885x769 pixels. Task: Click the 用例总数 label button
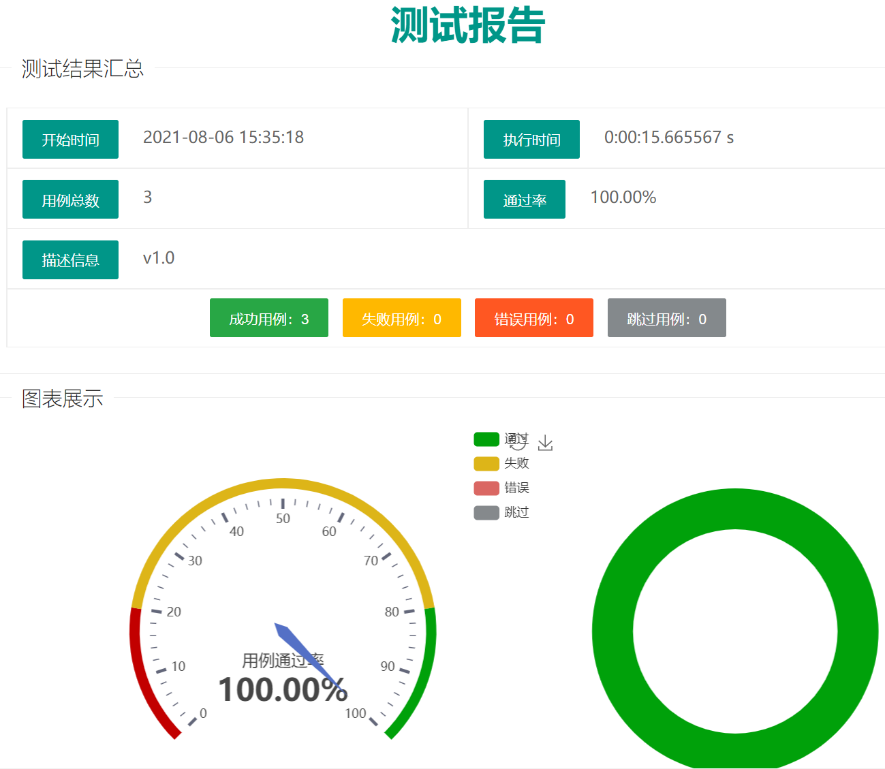(x=70, y=200)
